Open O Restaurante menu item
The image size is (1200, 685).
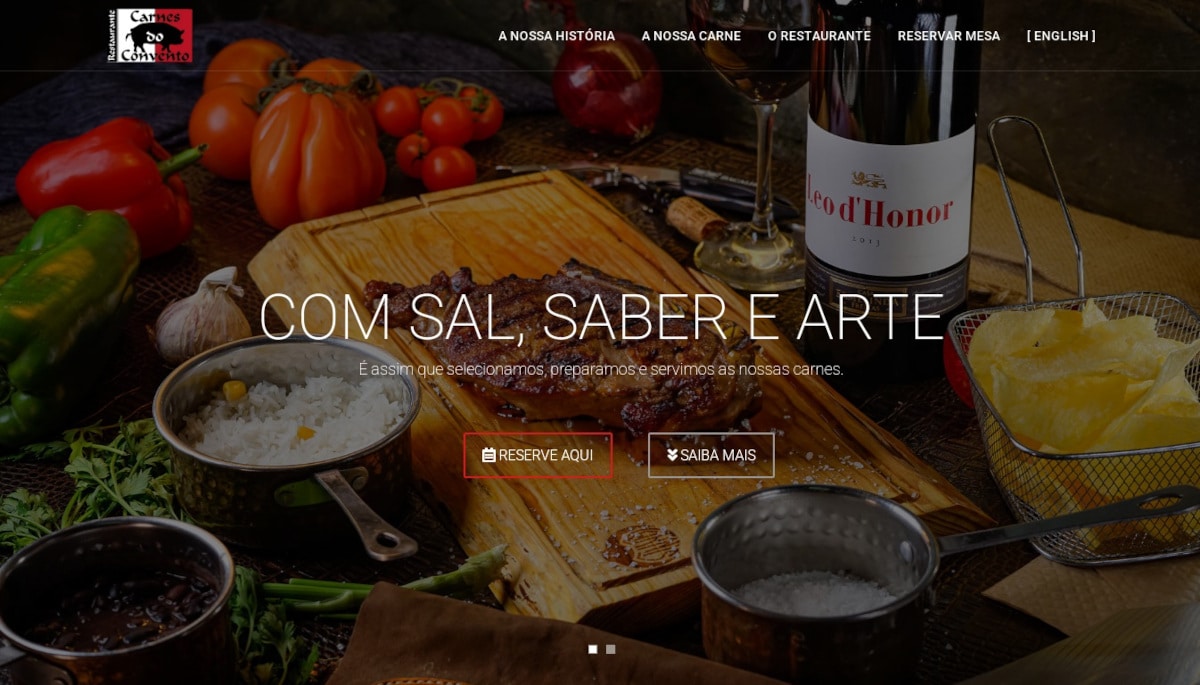point(819,36)
